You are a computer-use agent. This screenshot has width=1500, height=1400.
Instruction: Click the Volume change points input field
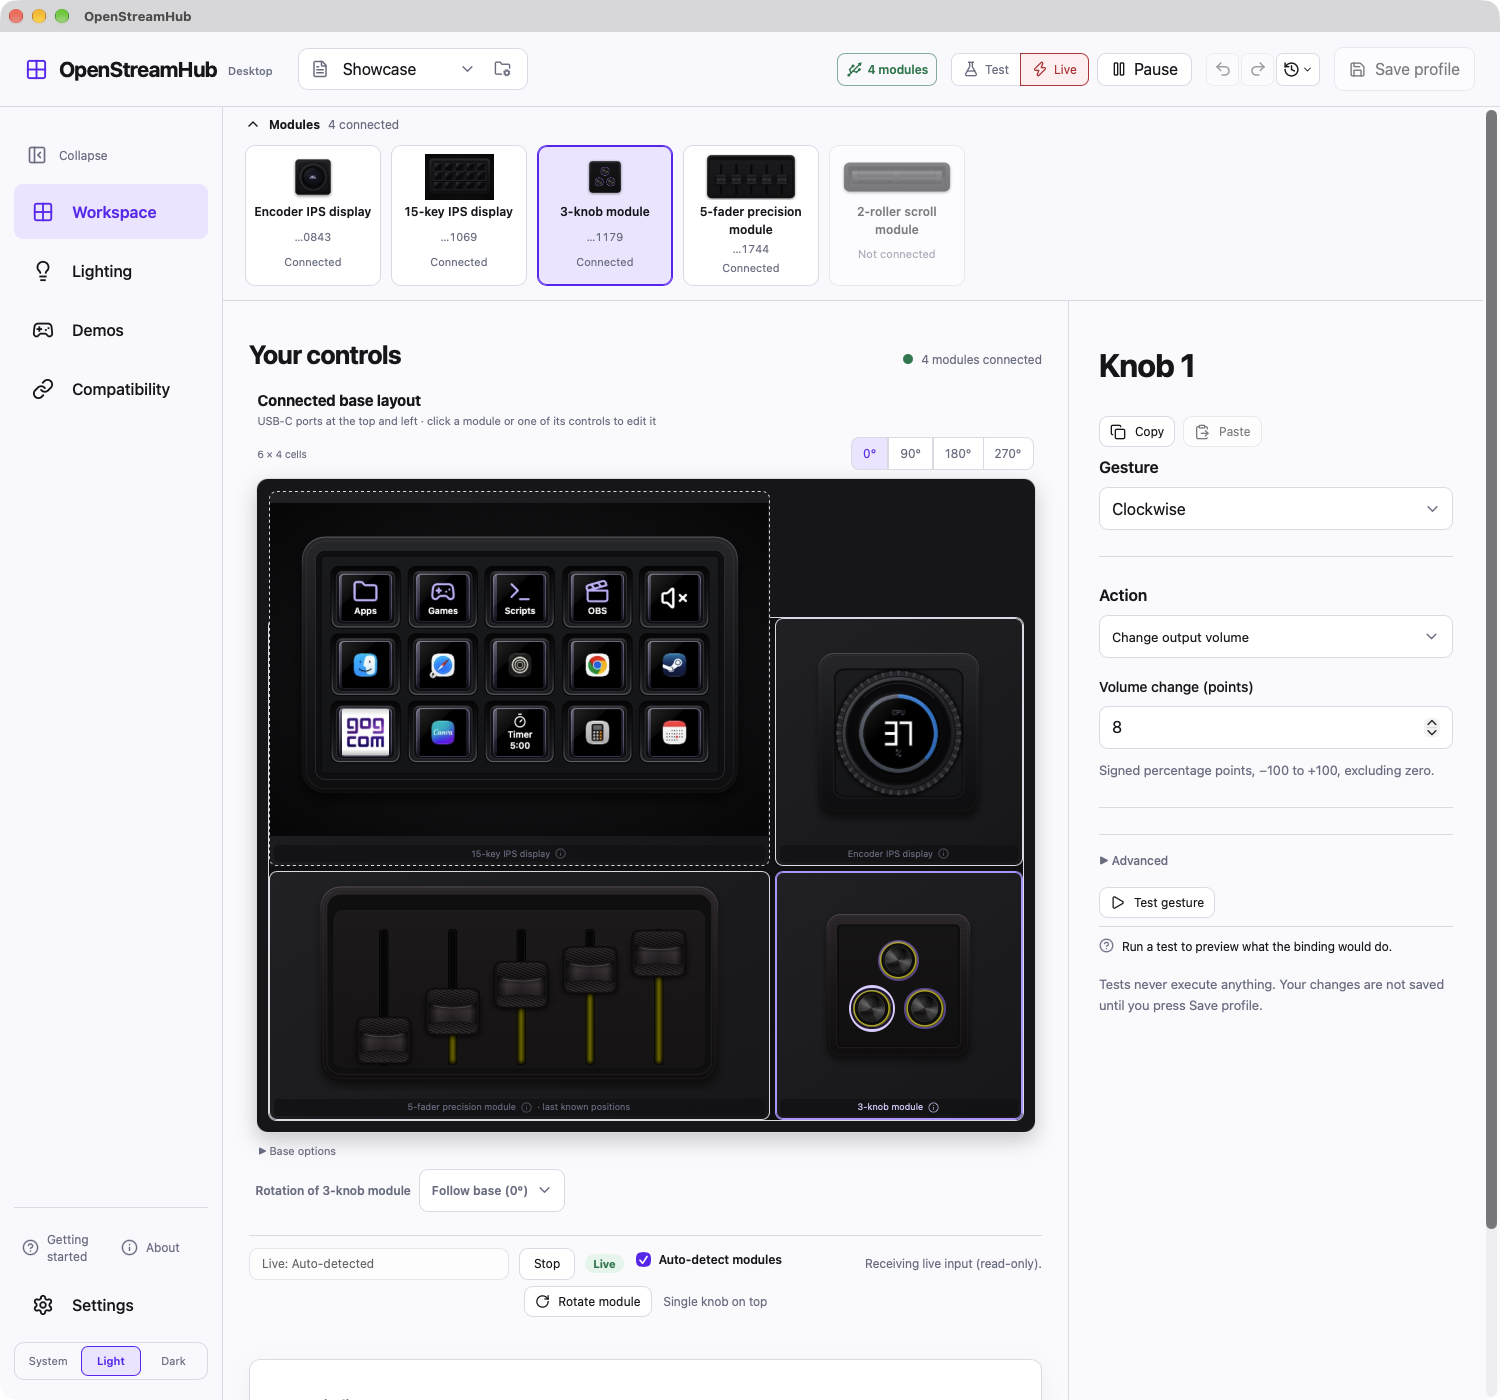(x=1276, y=727)
